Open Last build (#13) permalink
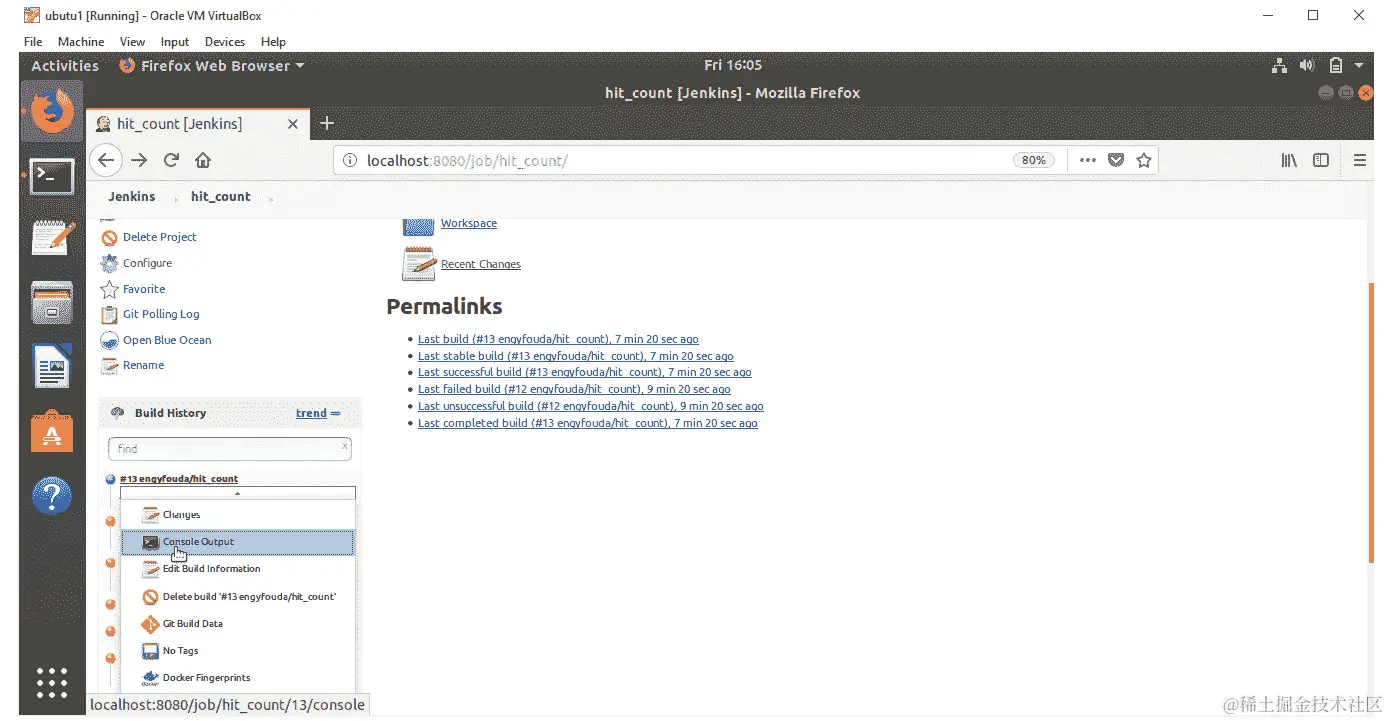The width and height of the screenshot is (1389, 721). pos(558,340)
